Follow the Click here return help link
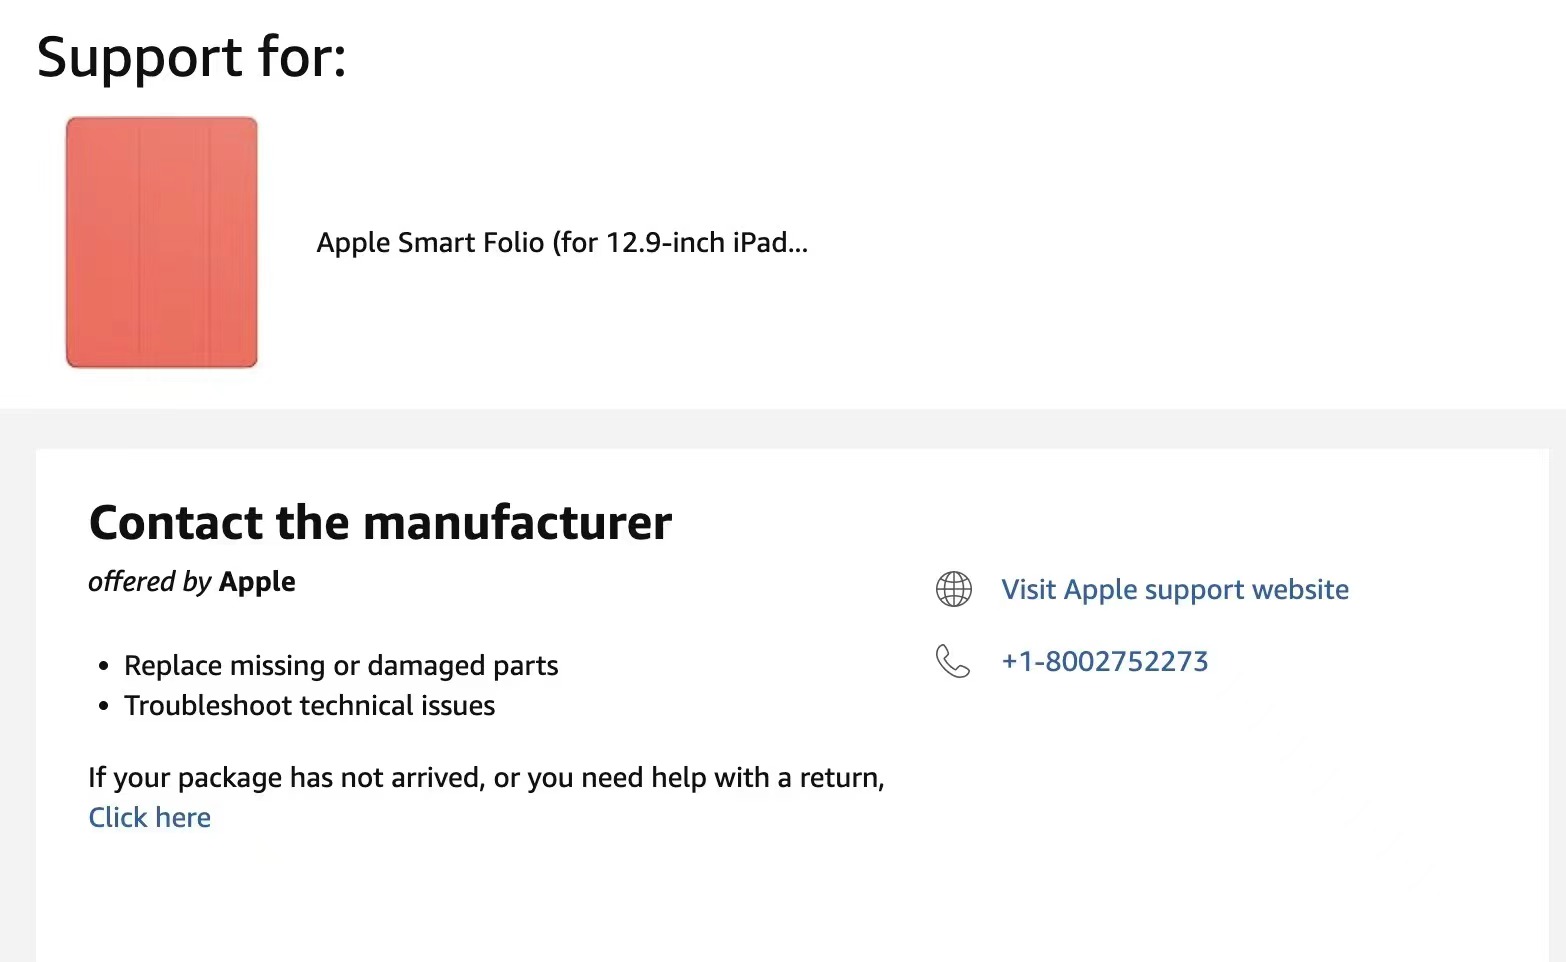1566x962 pixels. coord(150,817)
